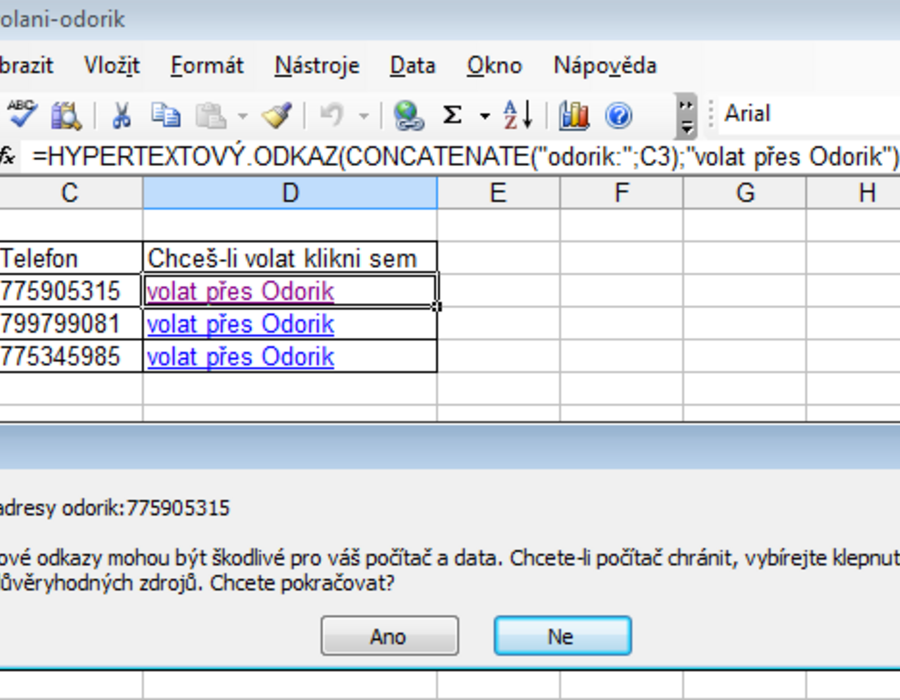Open the Data menu
This screenshot has width=900, height=700.
(413, 65)
